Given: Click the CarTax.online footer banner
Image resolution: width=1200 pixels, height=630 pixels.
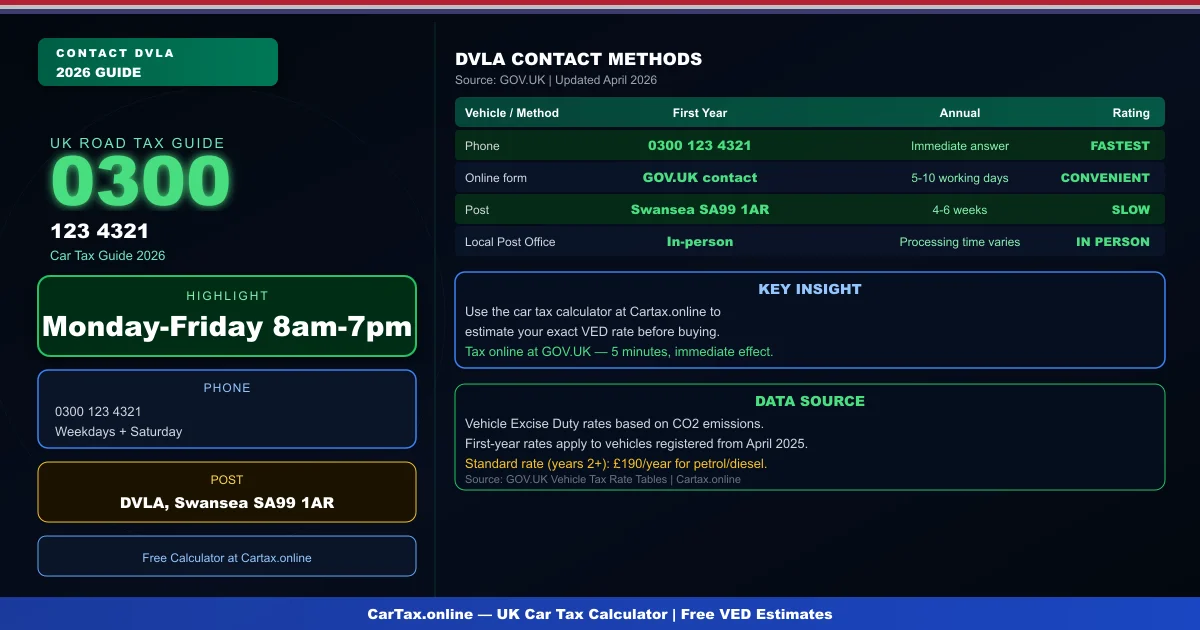Looking at the screenshot, I should (x=600, y=614).
